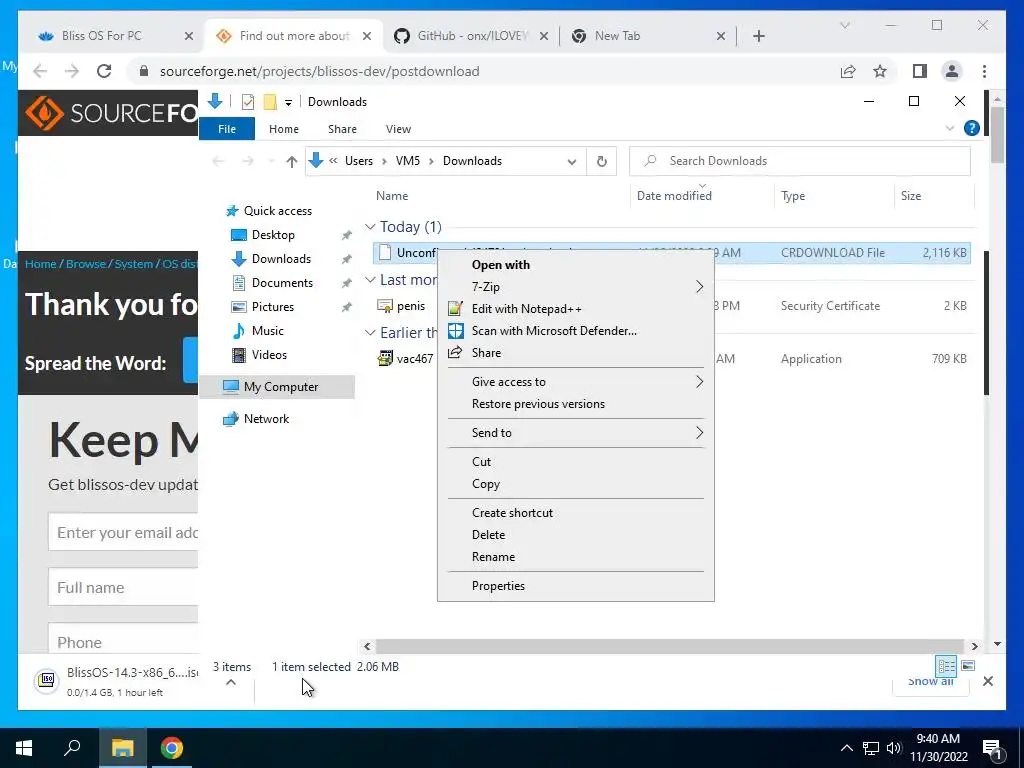Close the Chrome downloads bar

[987, 681]
